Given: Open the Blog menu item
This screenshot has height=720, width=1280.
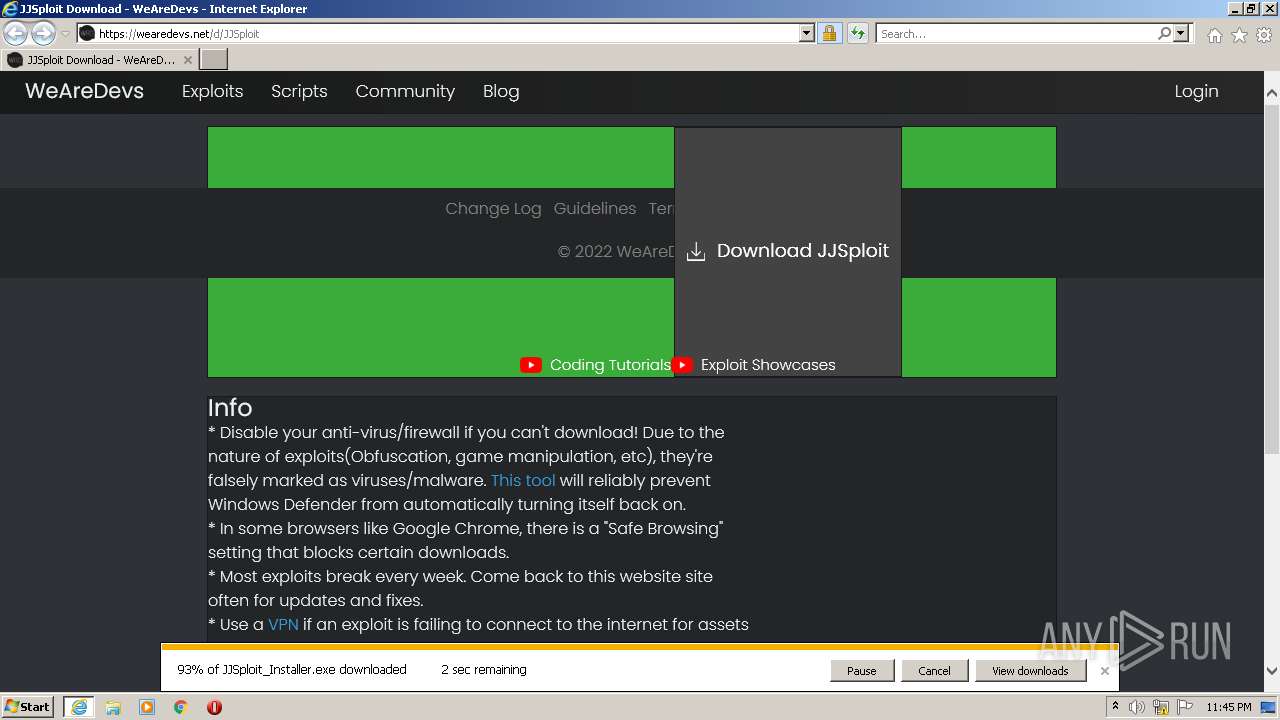Looking at the screenshot, I should pos(501,91).
